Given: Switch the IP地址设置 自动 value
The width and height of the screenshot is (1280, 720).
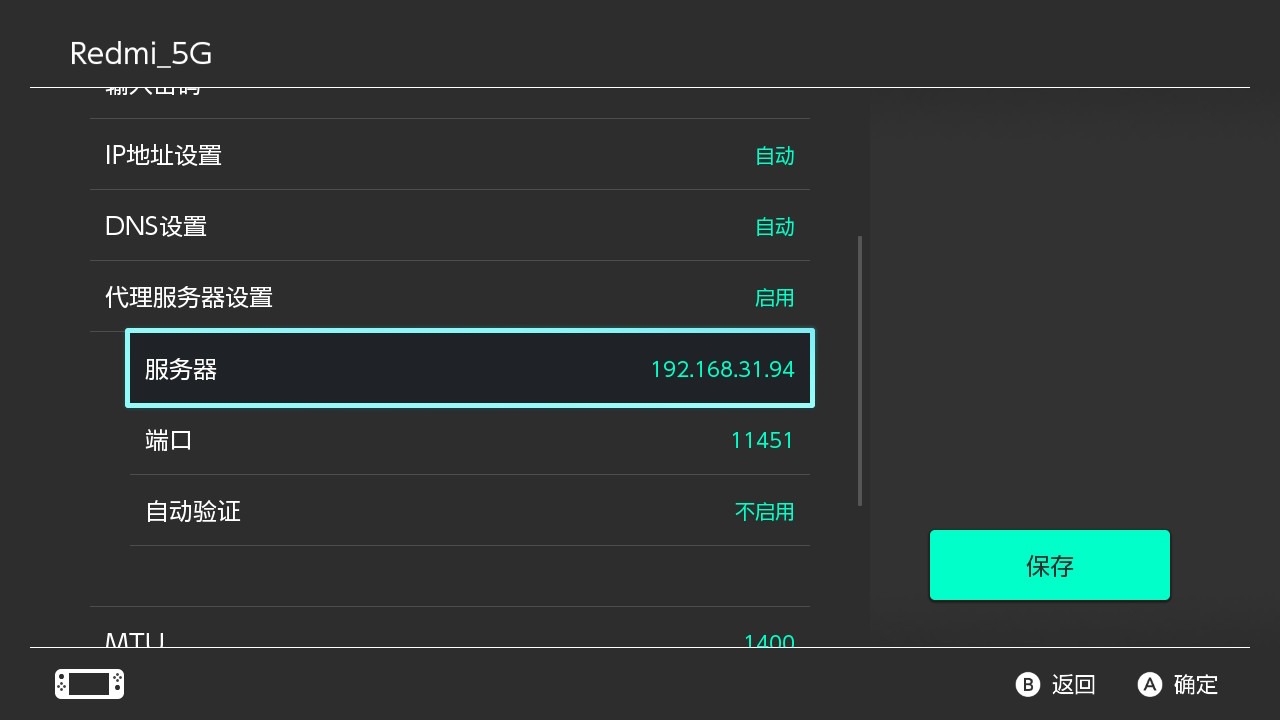Looking at the screenshot, I should [x=774, y=156].
